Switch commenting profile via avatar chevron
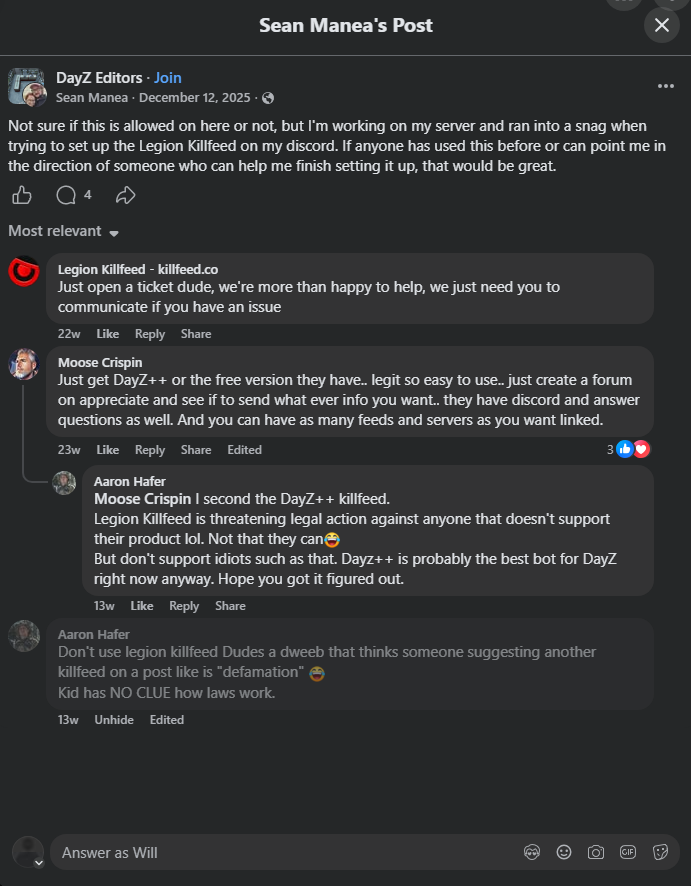This screenshot has height=886, width=691. (x=38, y=863)
